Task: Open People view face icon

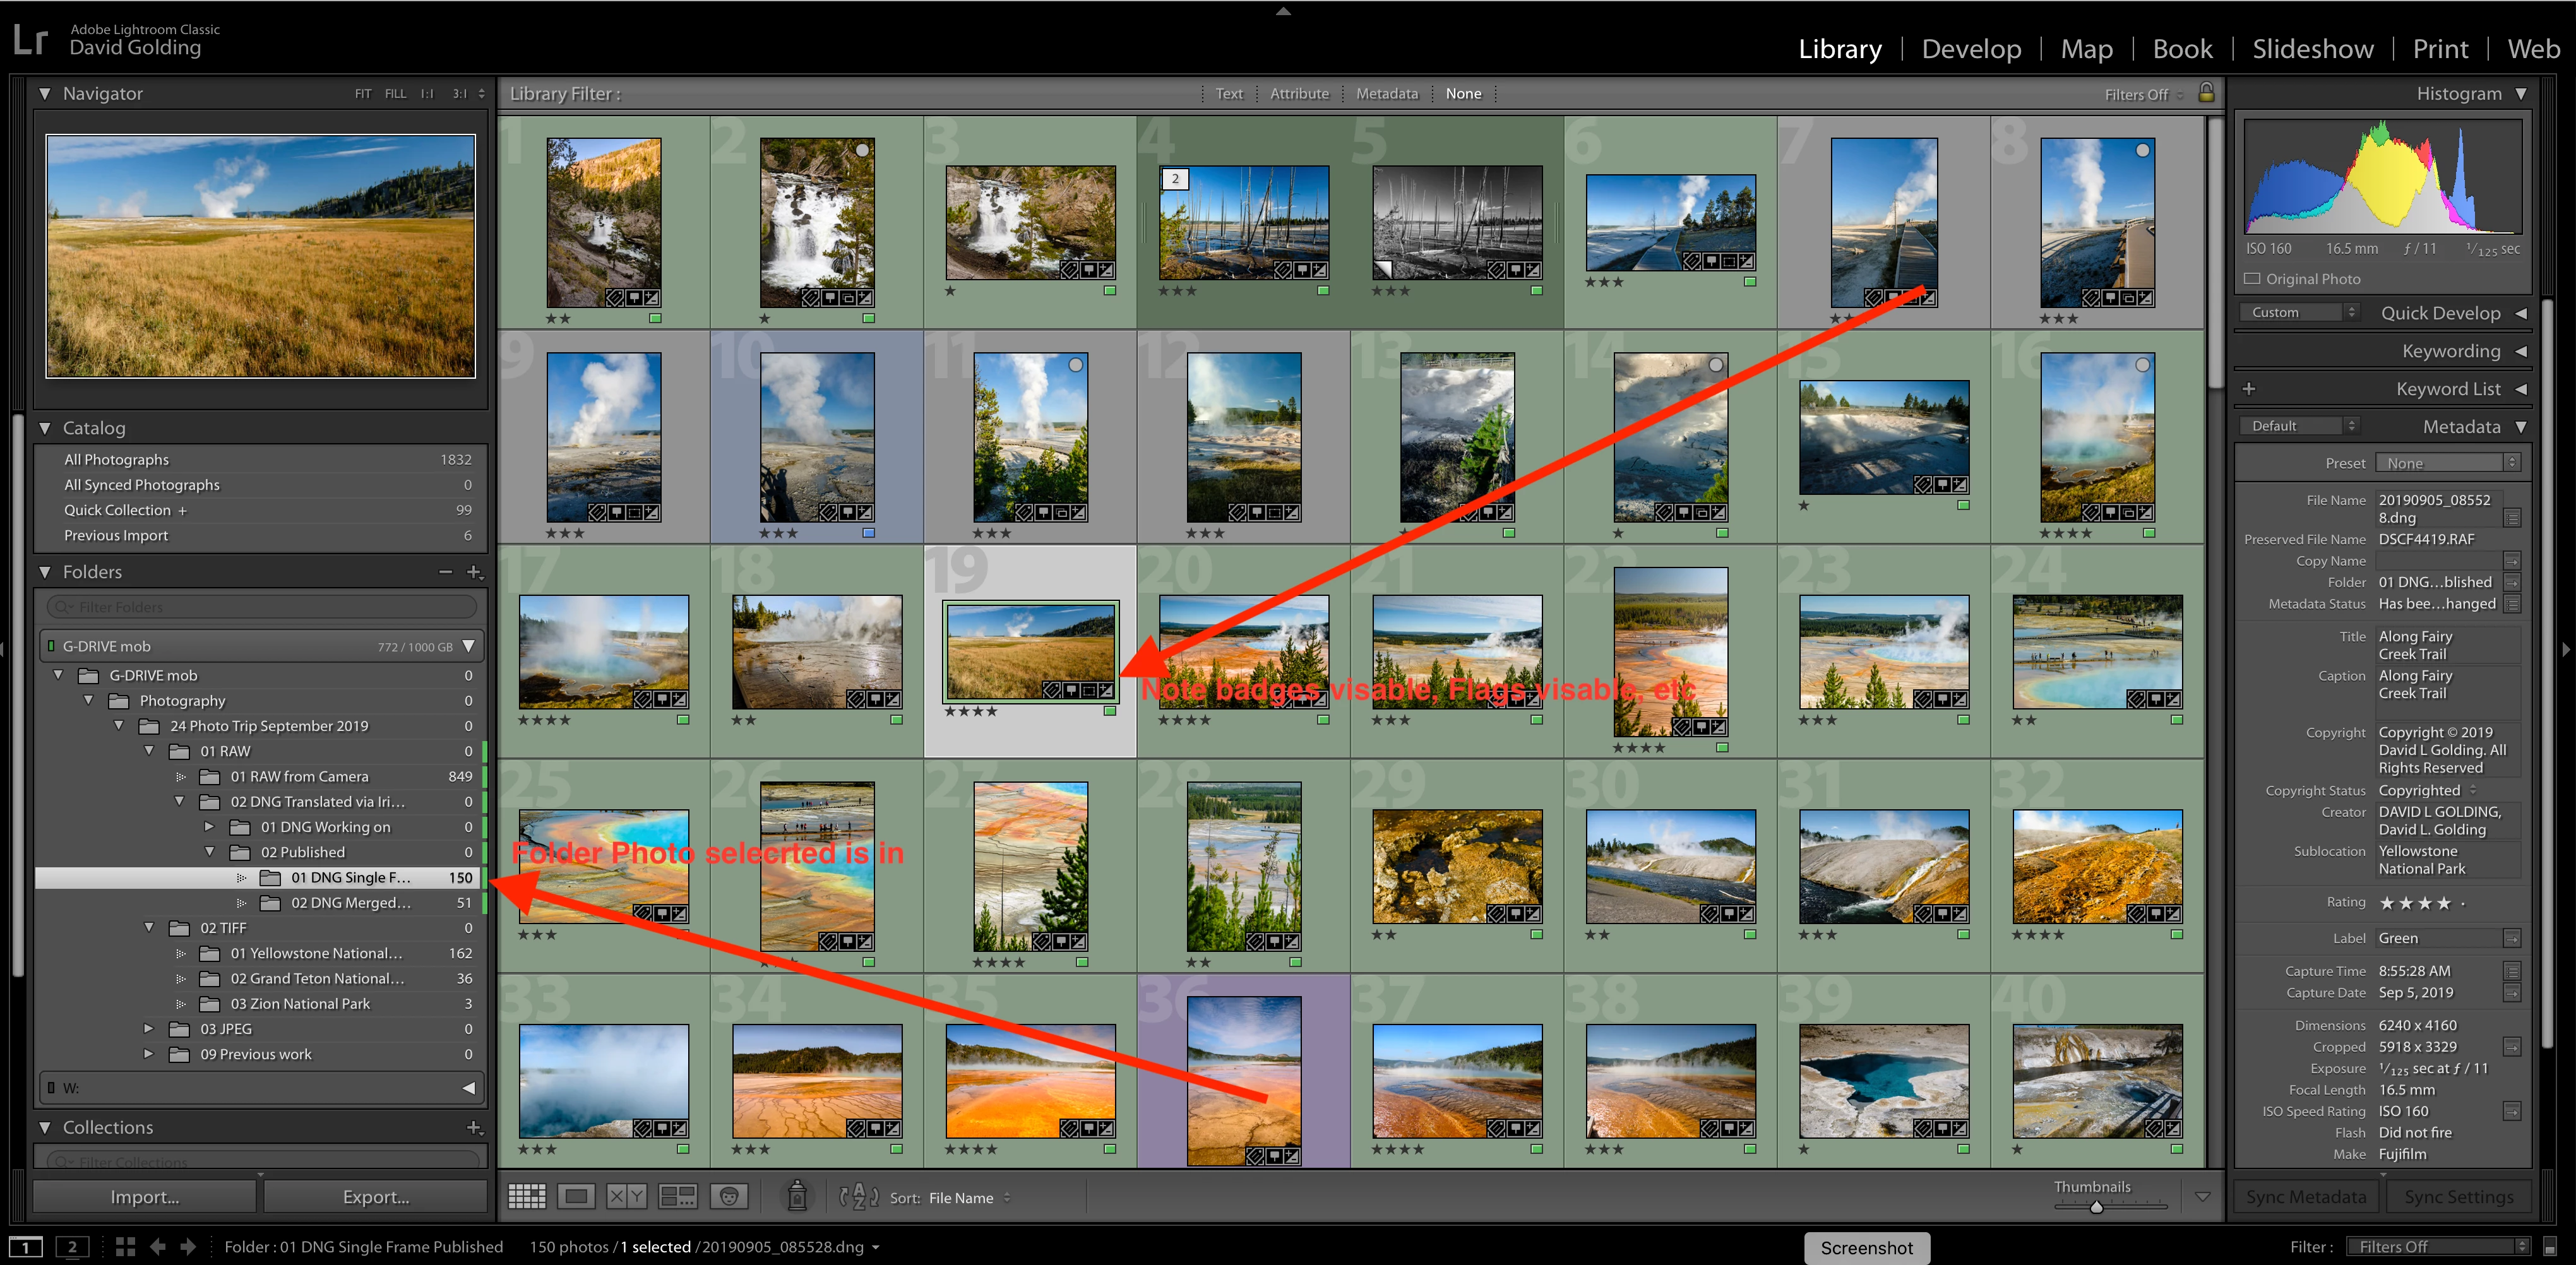Action: 729,1196
